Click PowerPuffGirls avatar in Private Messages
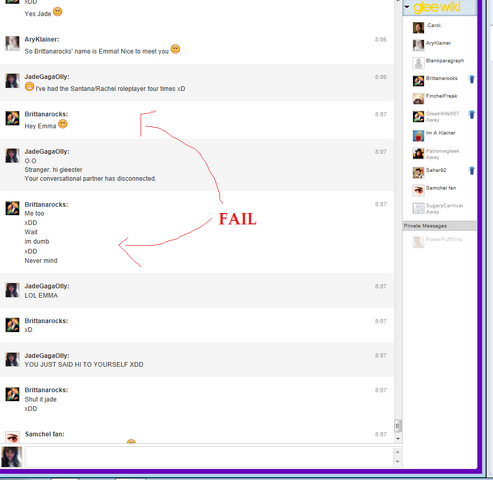 point(418,242)
